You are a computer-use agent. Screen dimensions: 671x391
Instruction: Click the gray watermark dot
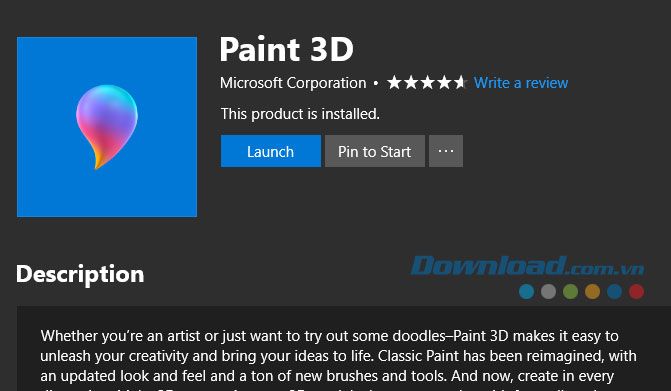(x=548, y=291)
